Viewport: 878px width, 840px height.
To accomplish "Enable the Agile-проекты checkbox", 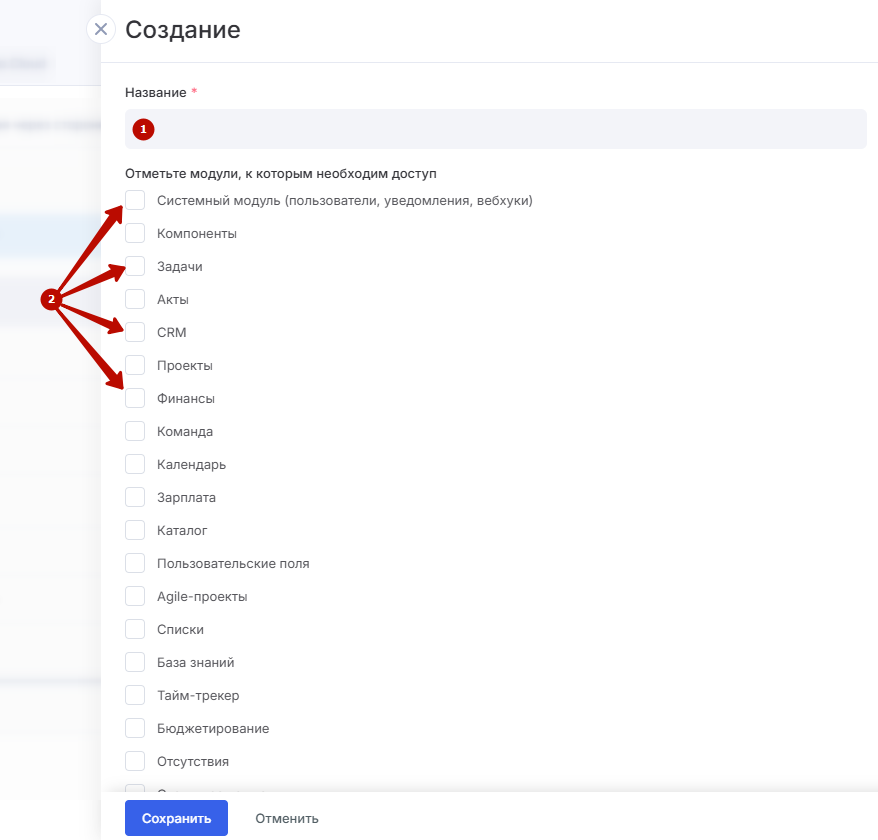I will [x=135, y=596].
